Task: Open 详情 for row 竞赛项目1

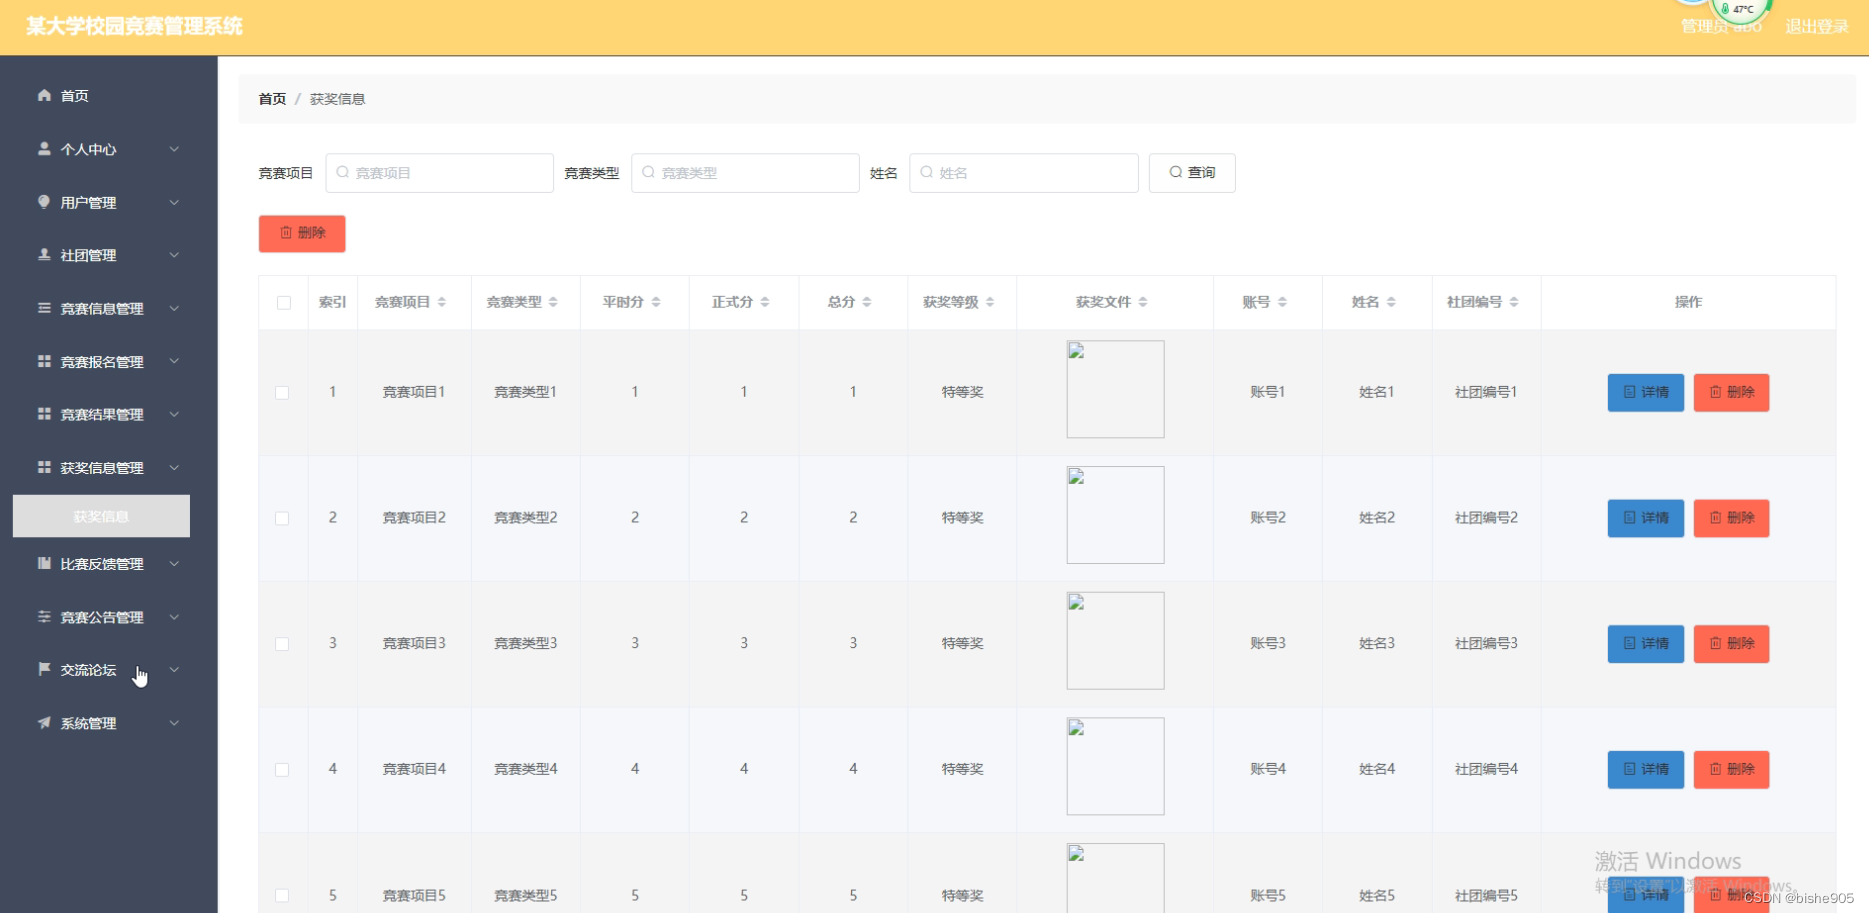Action: click(1645, 392)
